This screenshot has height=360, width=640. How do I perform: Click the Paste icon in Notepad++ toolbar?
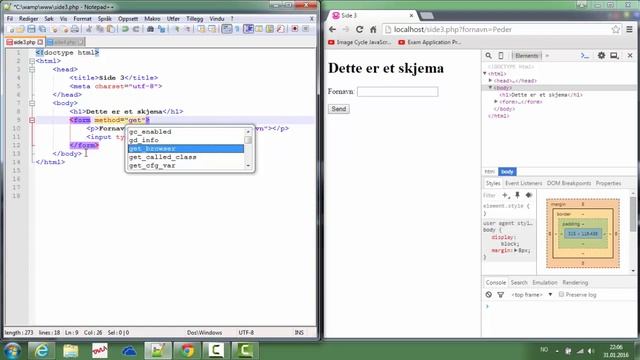coord(111,29)
